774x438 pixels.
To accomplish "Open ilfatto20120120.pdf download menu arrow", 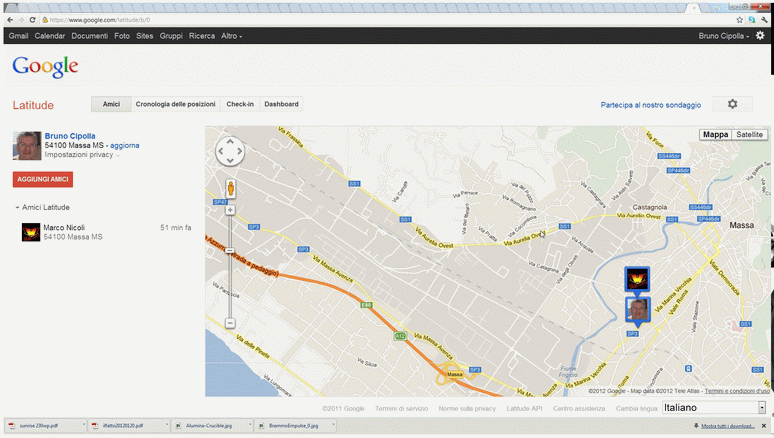I will [x=167, y=425].
